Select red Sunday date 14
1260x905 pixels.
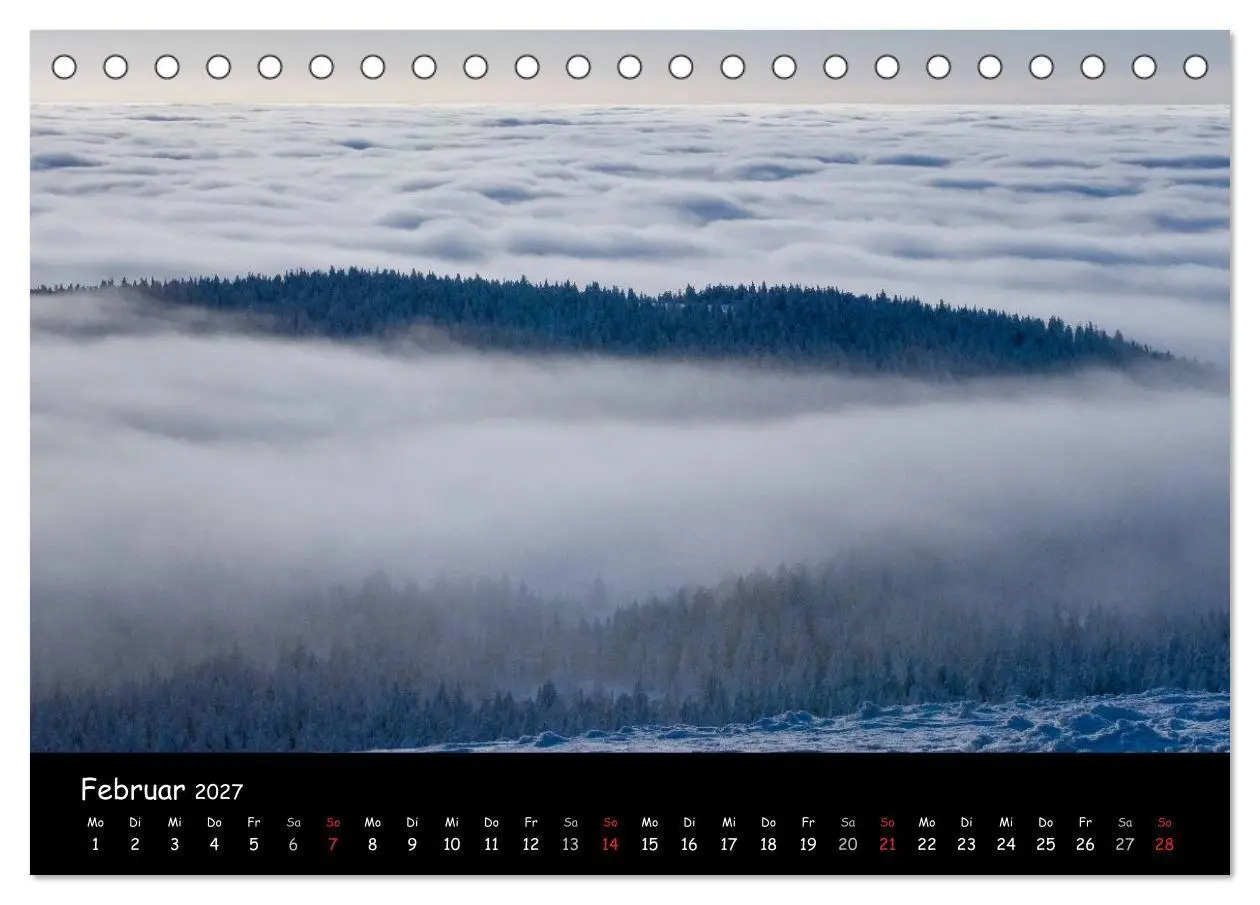coord(610,844)
